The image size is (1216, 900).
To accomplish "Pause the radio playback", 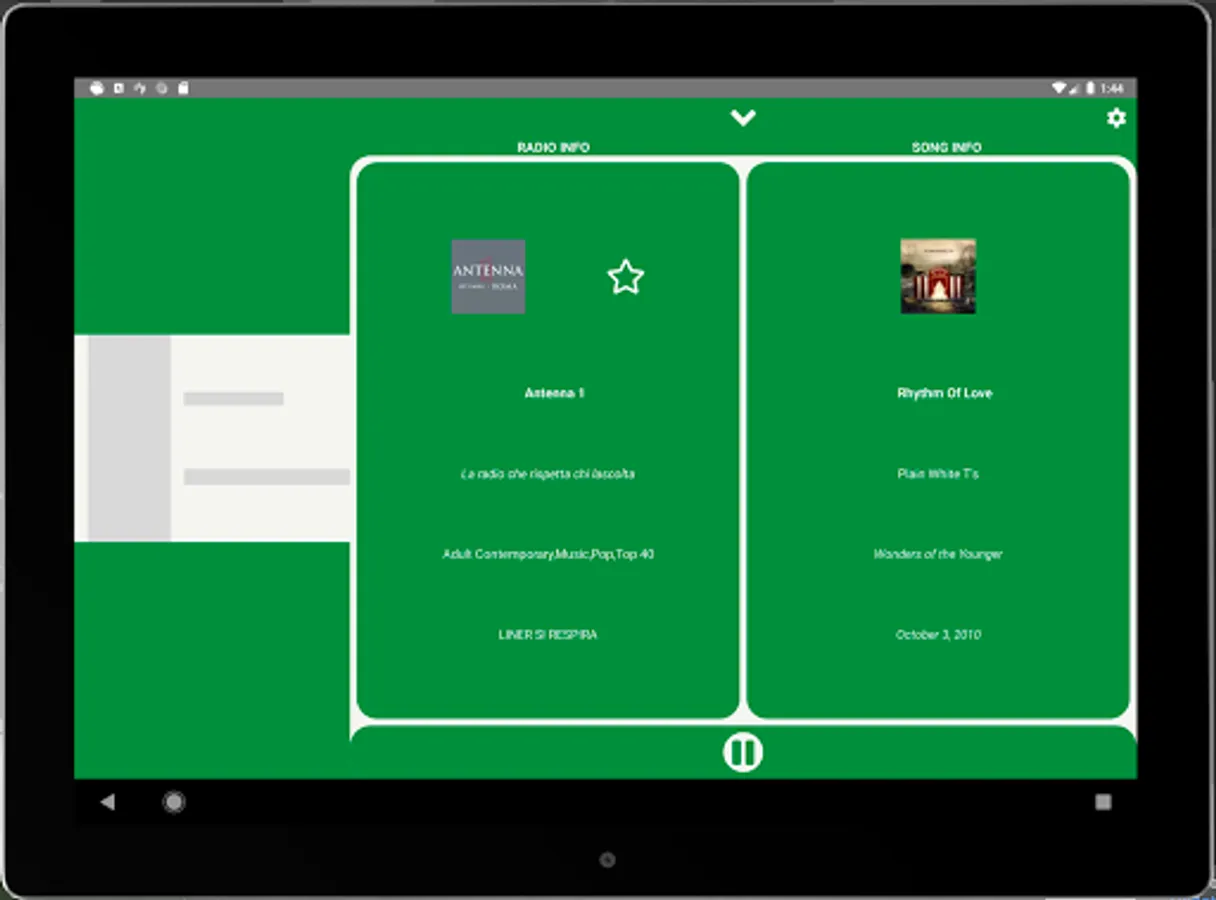I will click(x=743, y=752).
